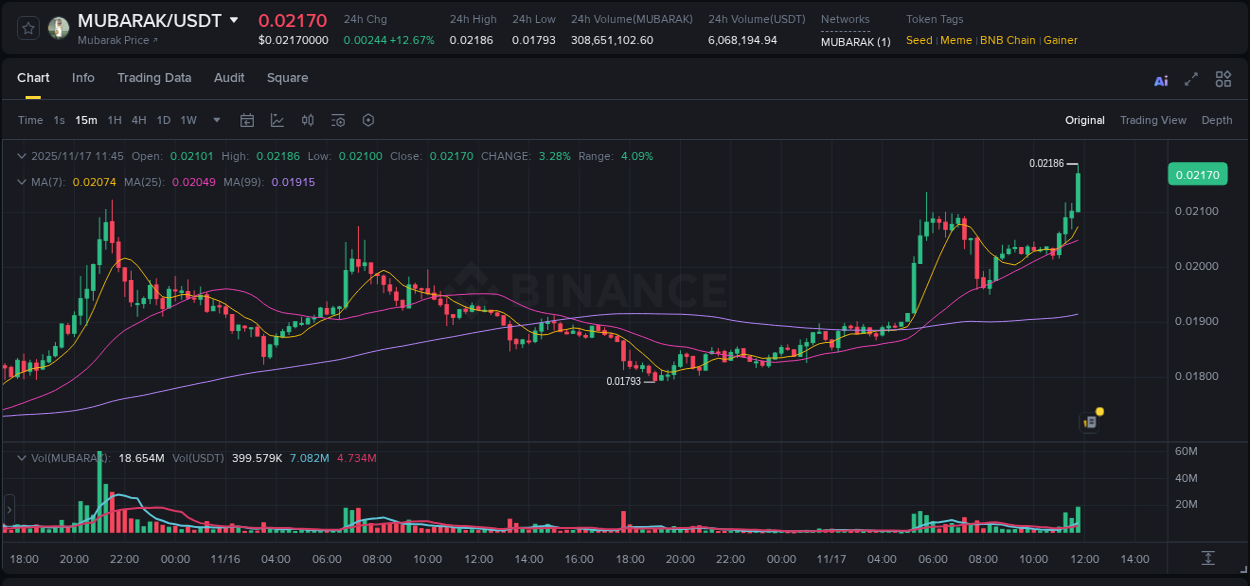This screenshot has width=1250, height=586.
Task: Launch the Ai chart assistant
Action: click(1160, 79)
